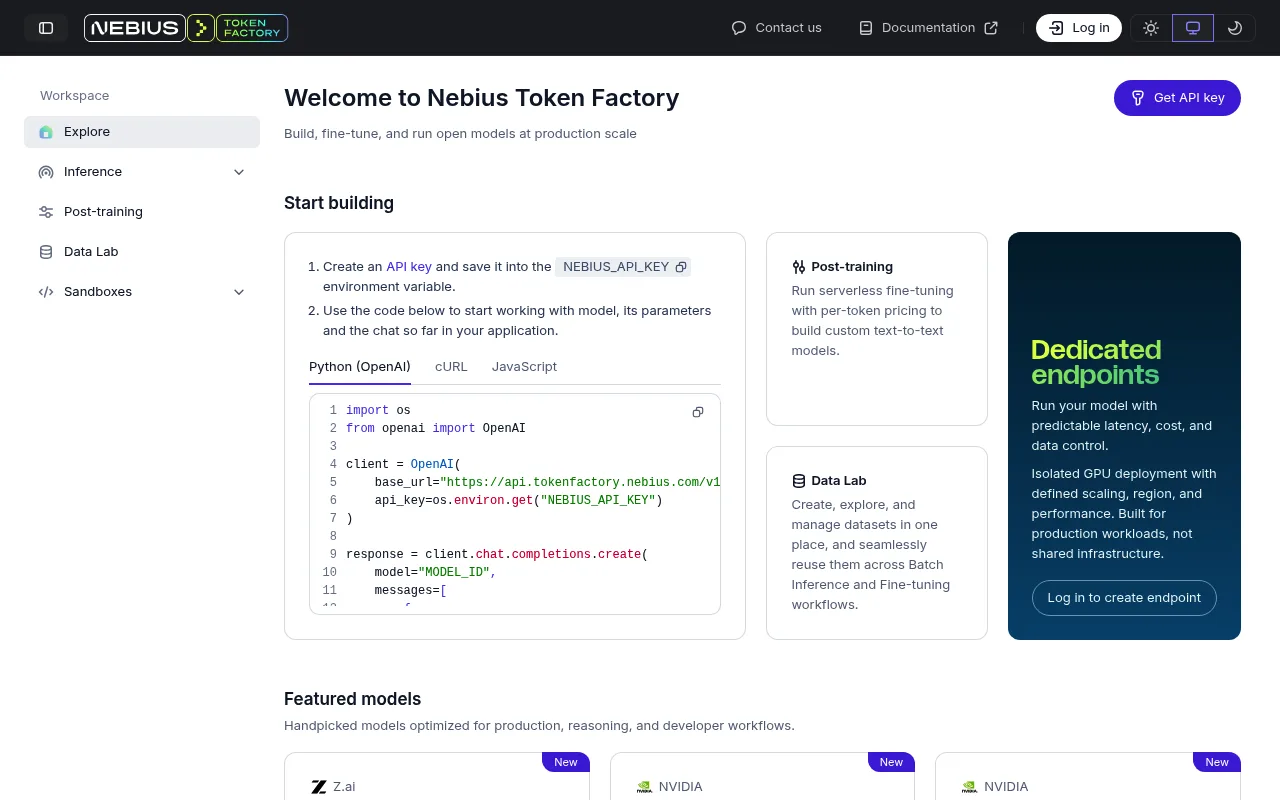Click the Documentation book icon
Image resolution: width=1280 pixels, height=800 pixels.
[866, 28]
